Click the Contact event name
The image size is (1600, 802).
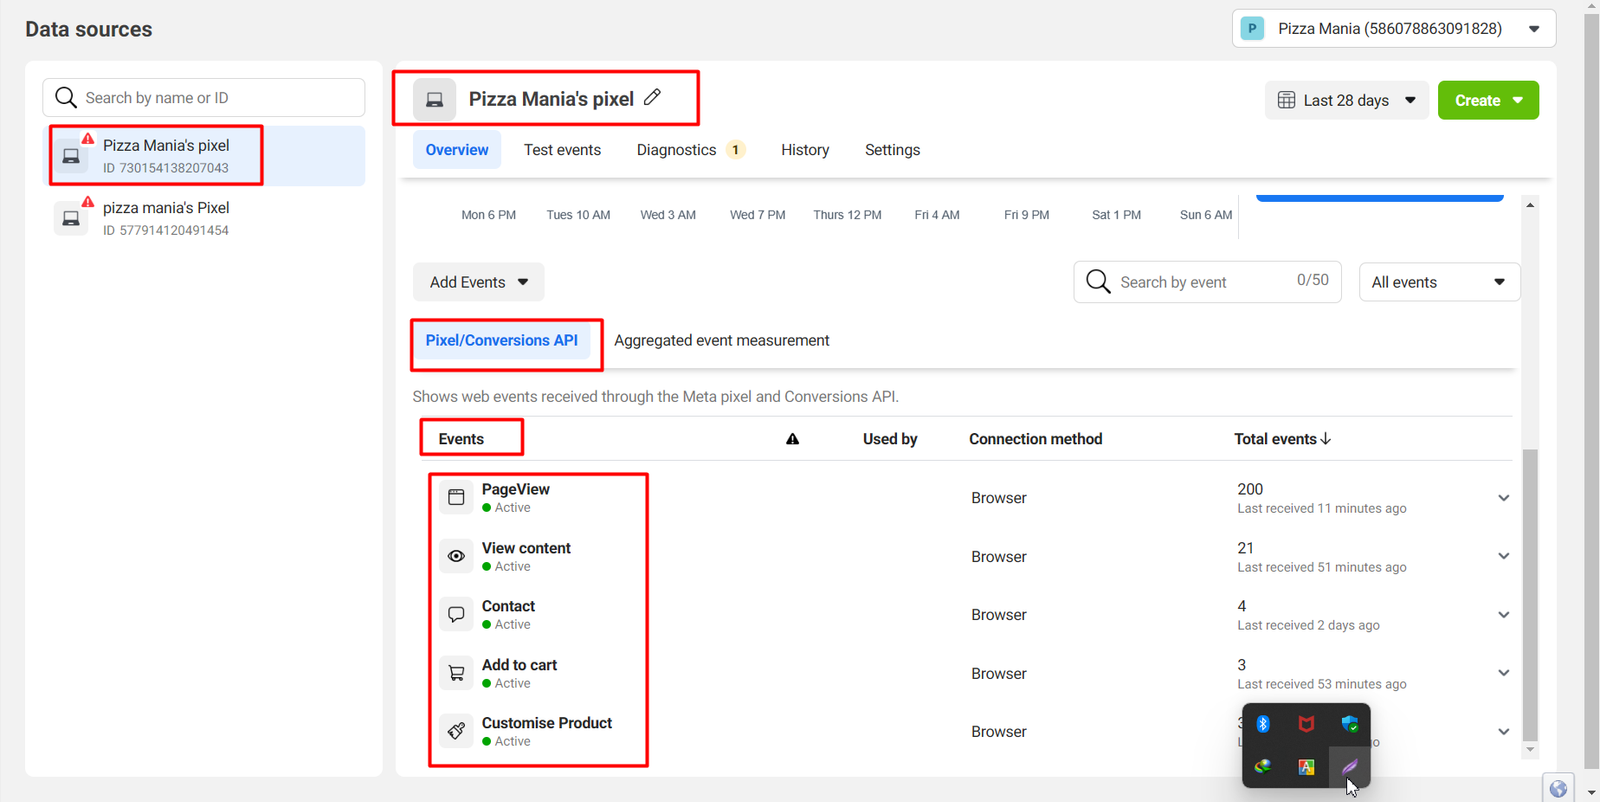(x=508, y=606)
